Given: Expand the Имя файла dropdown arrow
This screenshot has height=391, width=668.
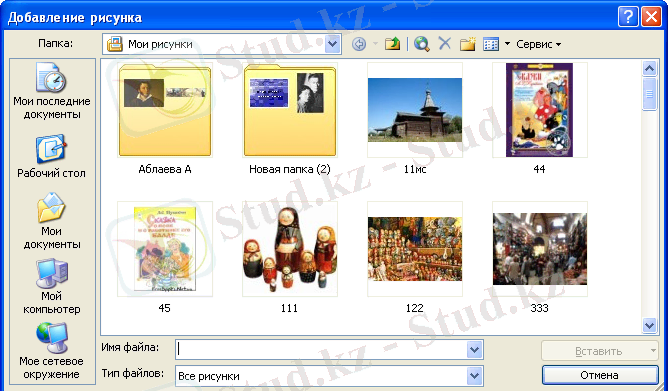Looking at the screenshot, I should 474,350.
